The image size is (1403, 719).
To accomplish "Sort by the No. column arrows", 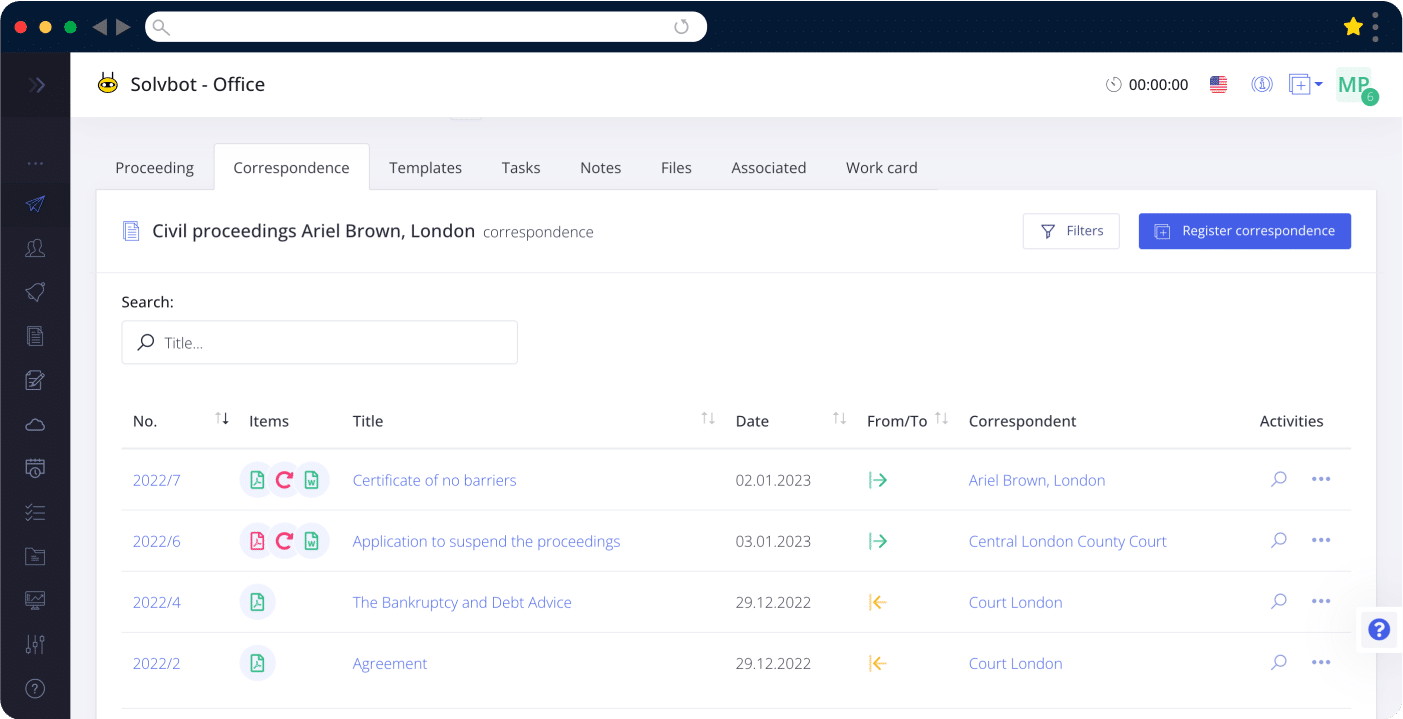I will 222,419.
